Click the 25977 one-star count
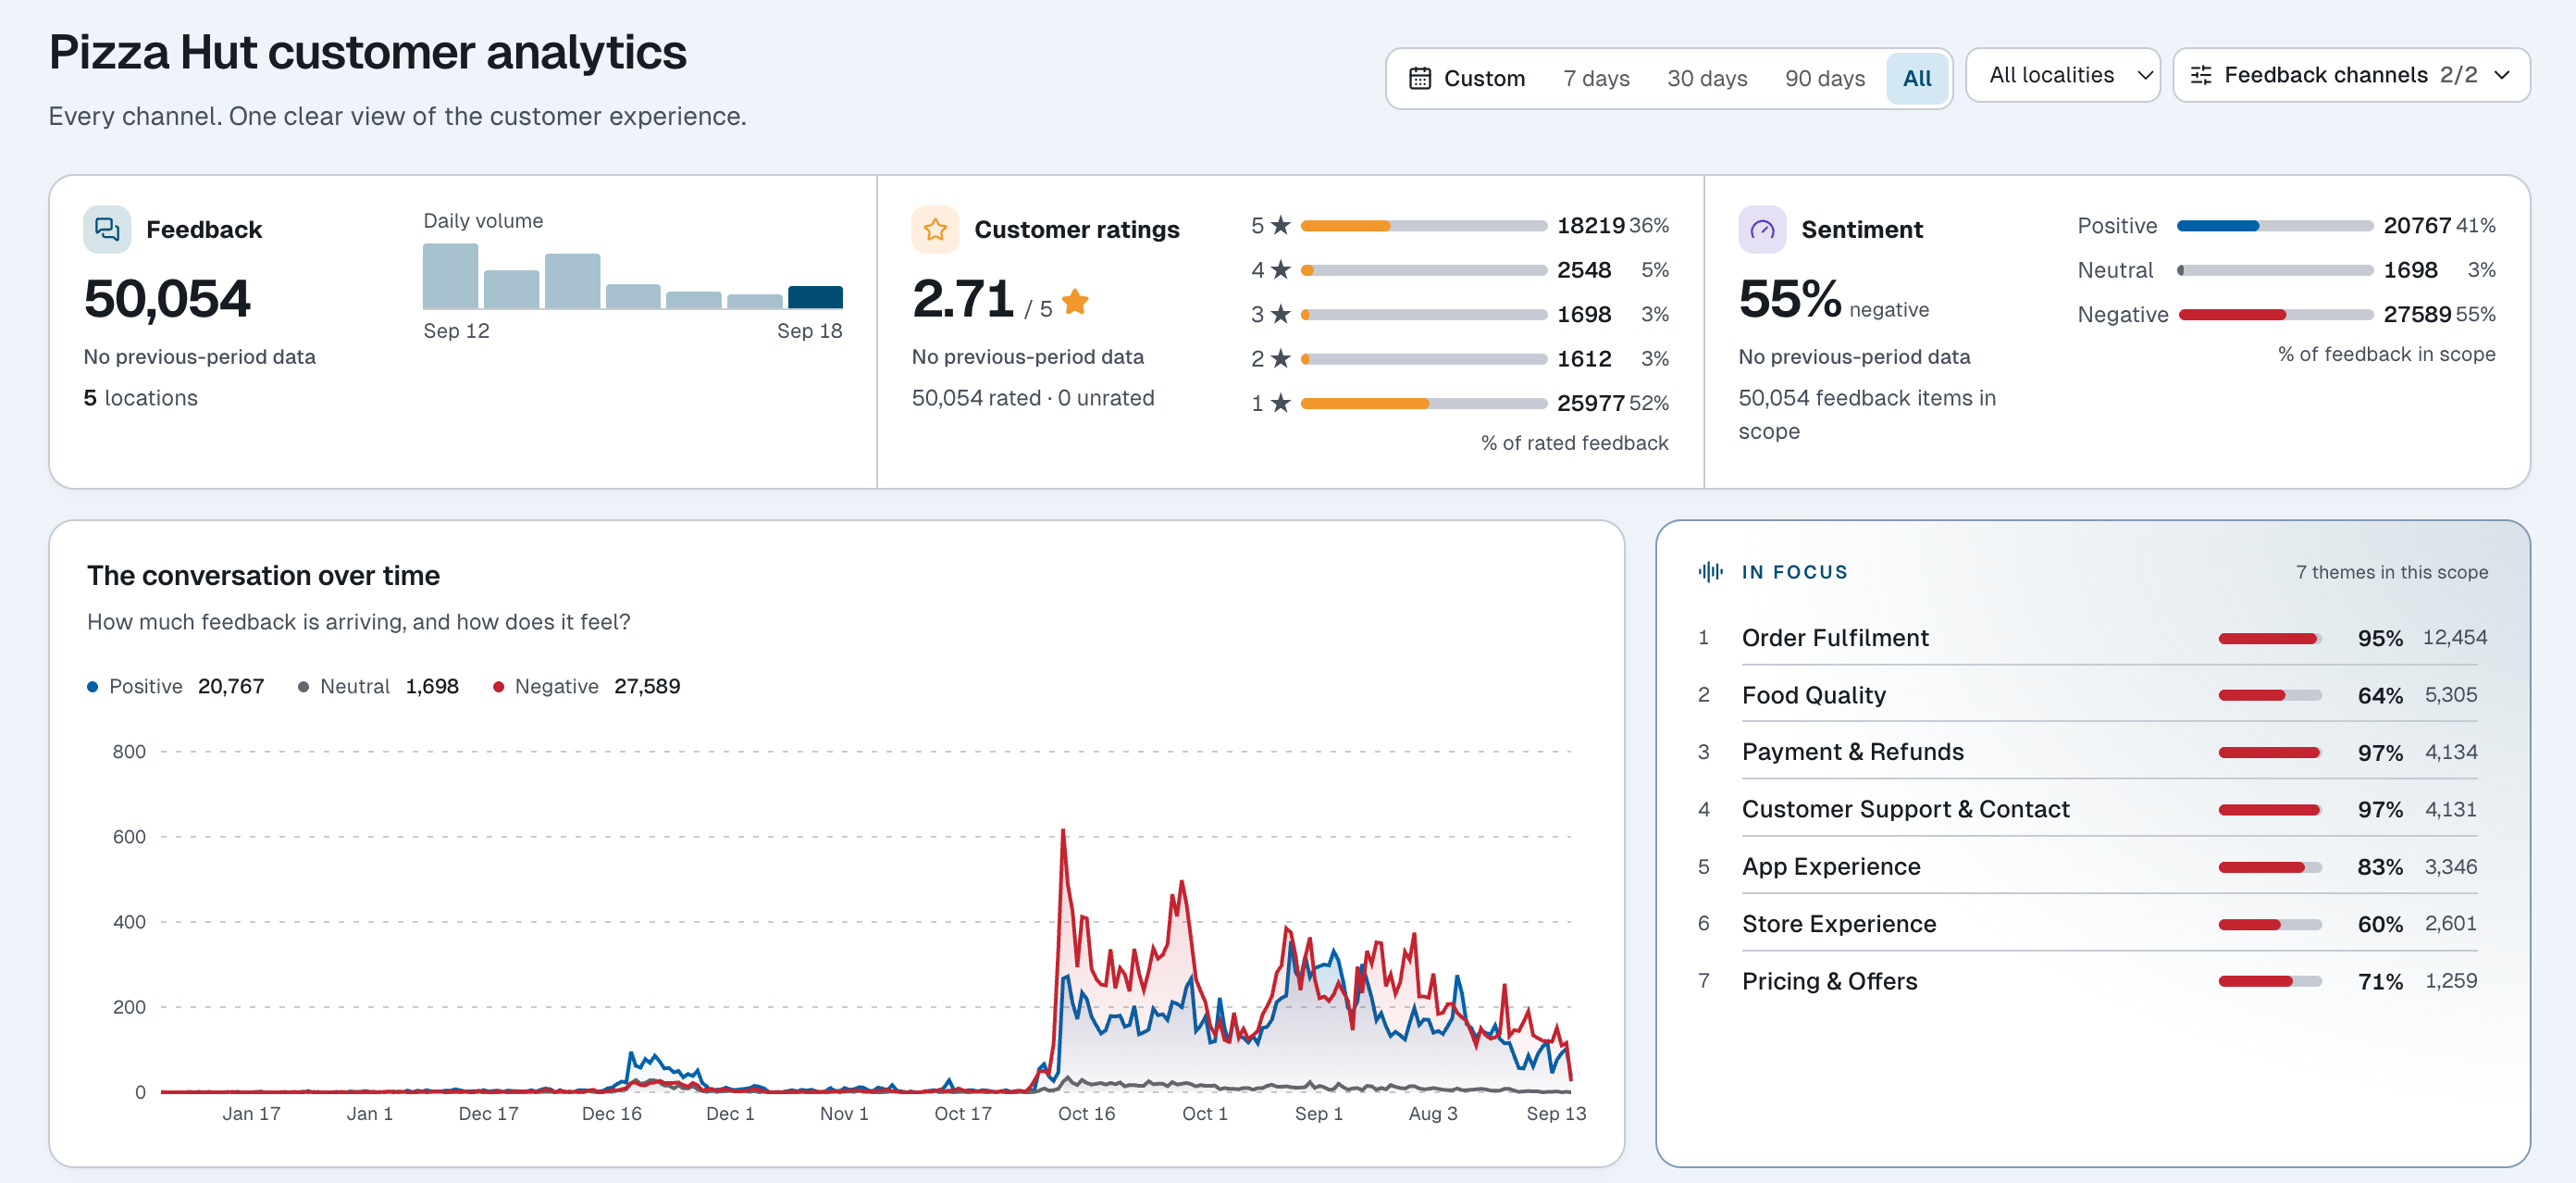Viewport: 2576px width, 1183px height. coord(1590,403)
